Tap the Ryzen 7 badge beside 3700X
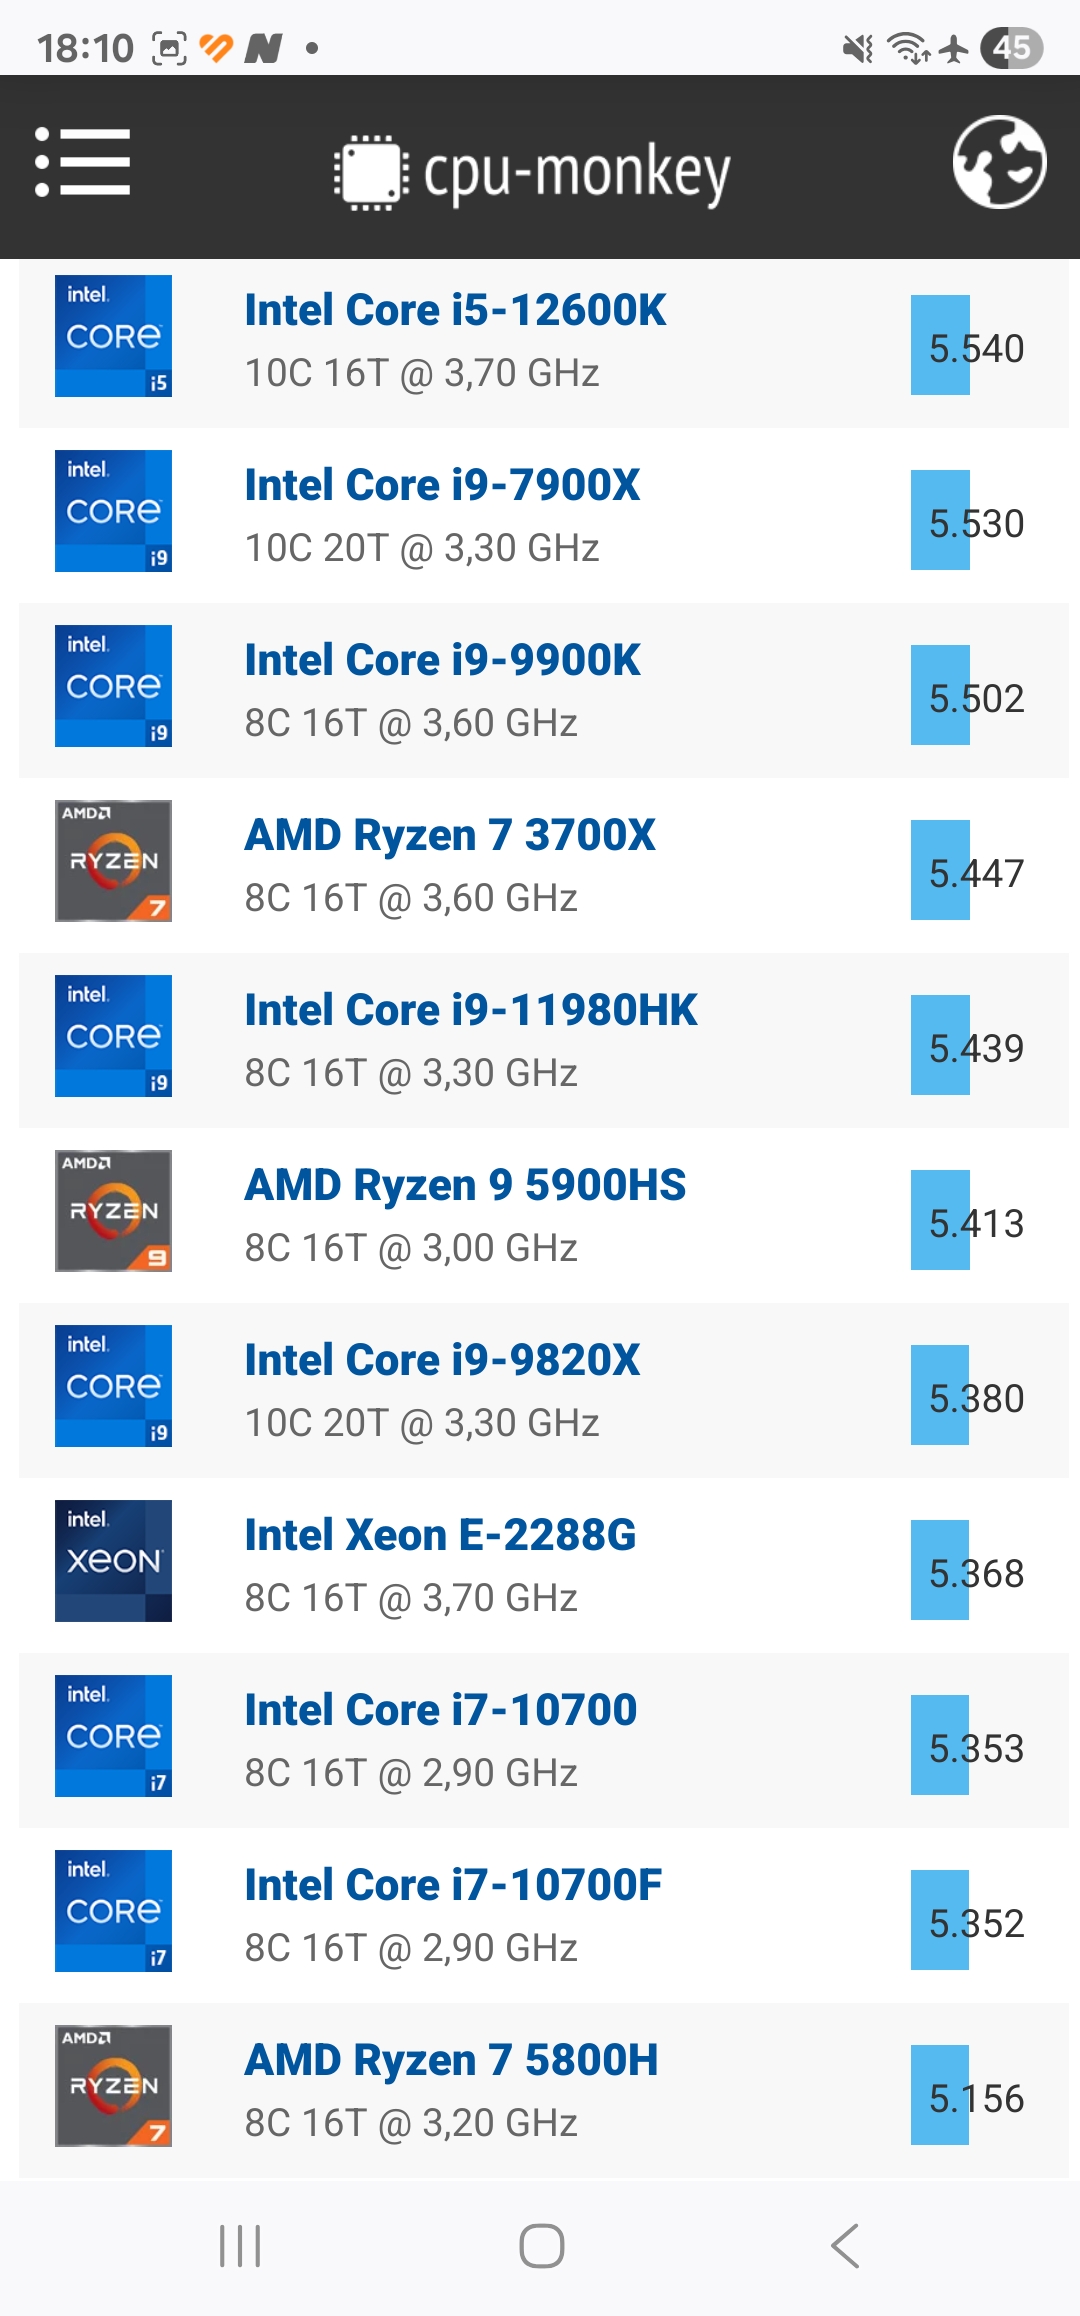Screen dimensions: 1080x2316 click(113, 861)
